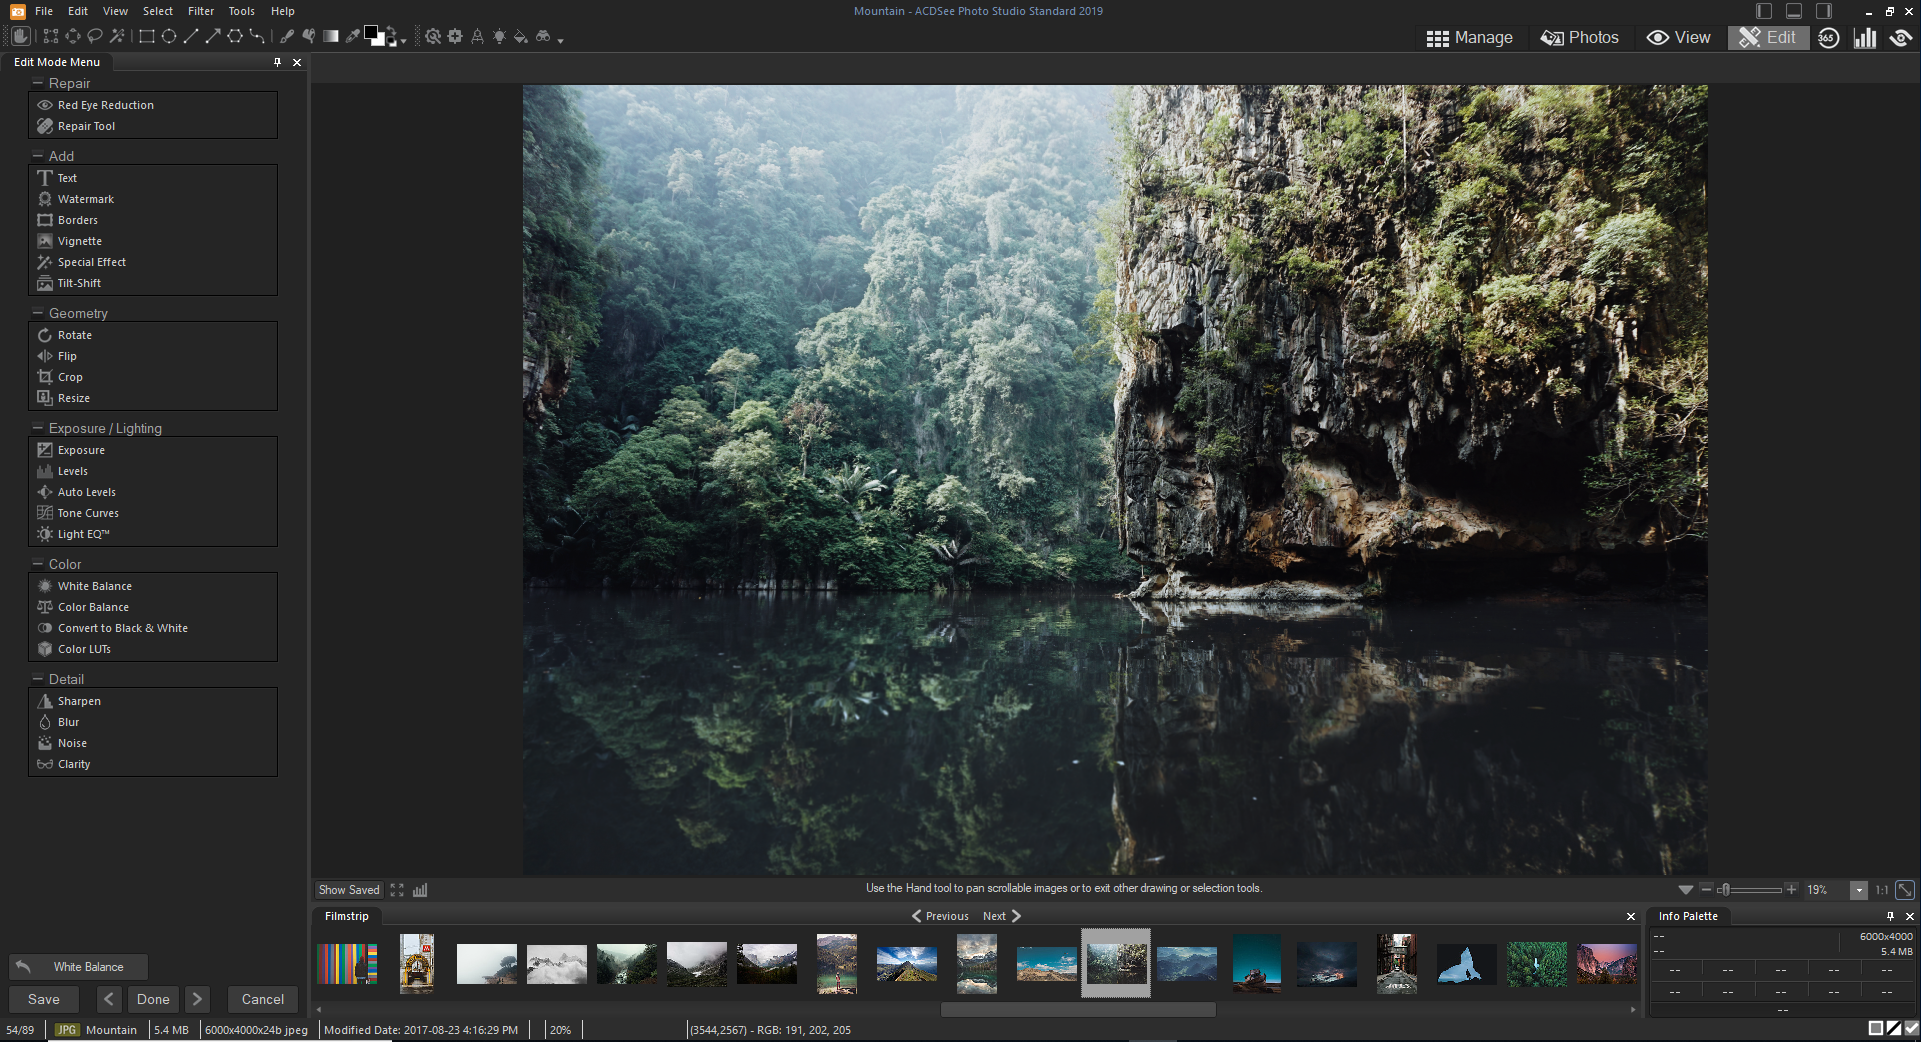This screenshot has height=1042, width=1921.
Task: Toggle the left panel visibility
Action: click(1764, 11)
